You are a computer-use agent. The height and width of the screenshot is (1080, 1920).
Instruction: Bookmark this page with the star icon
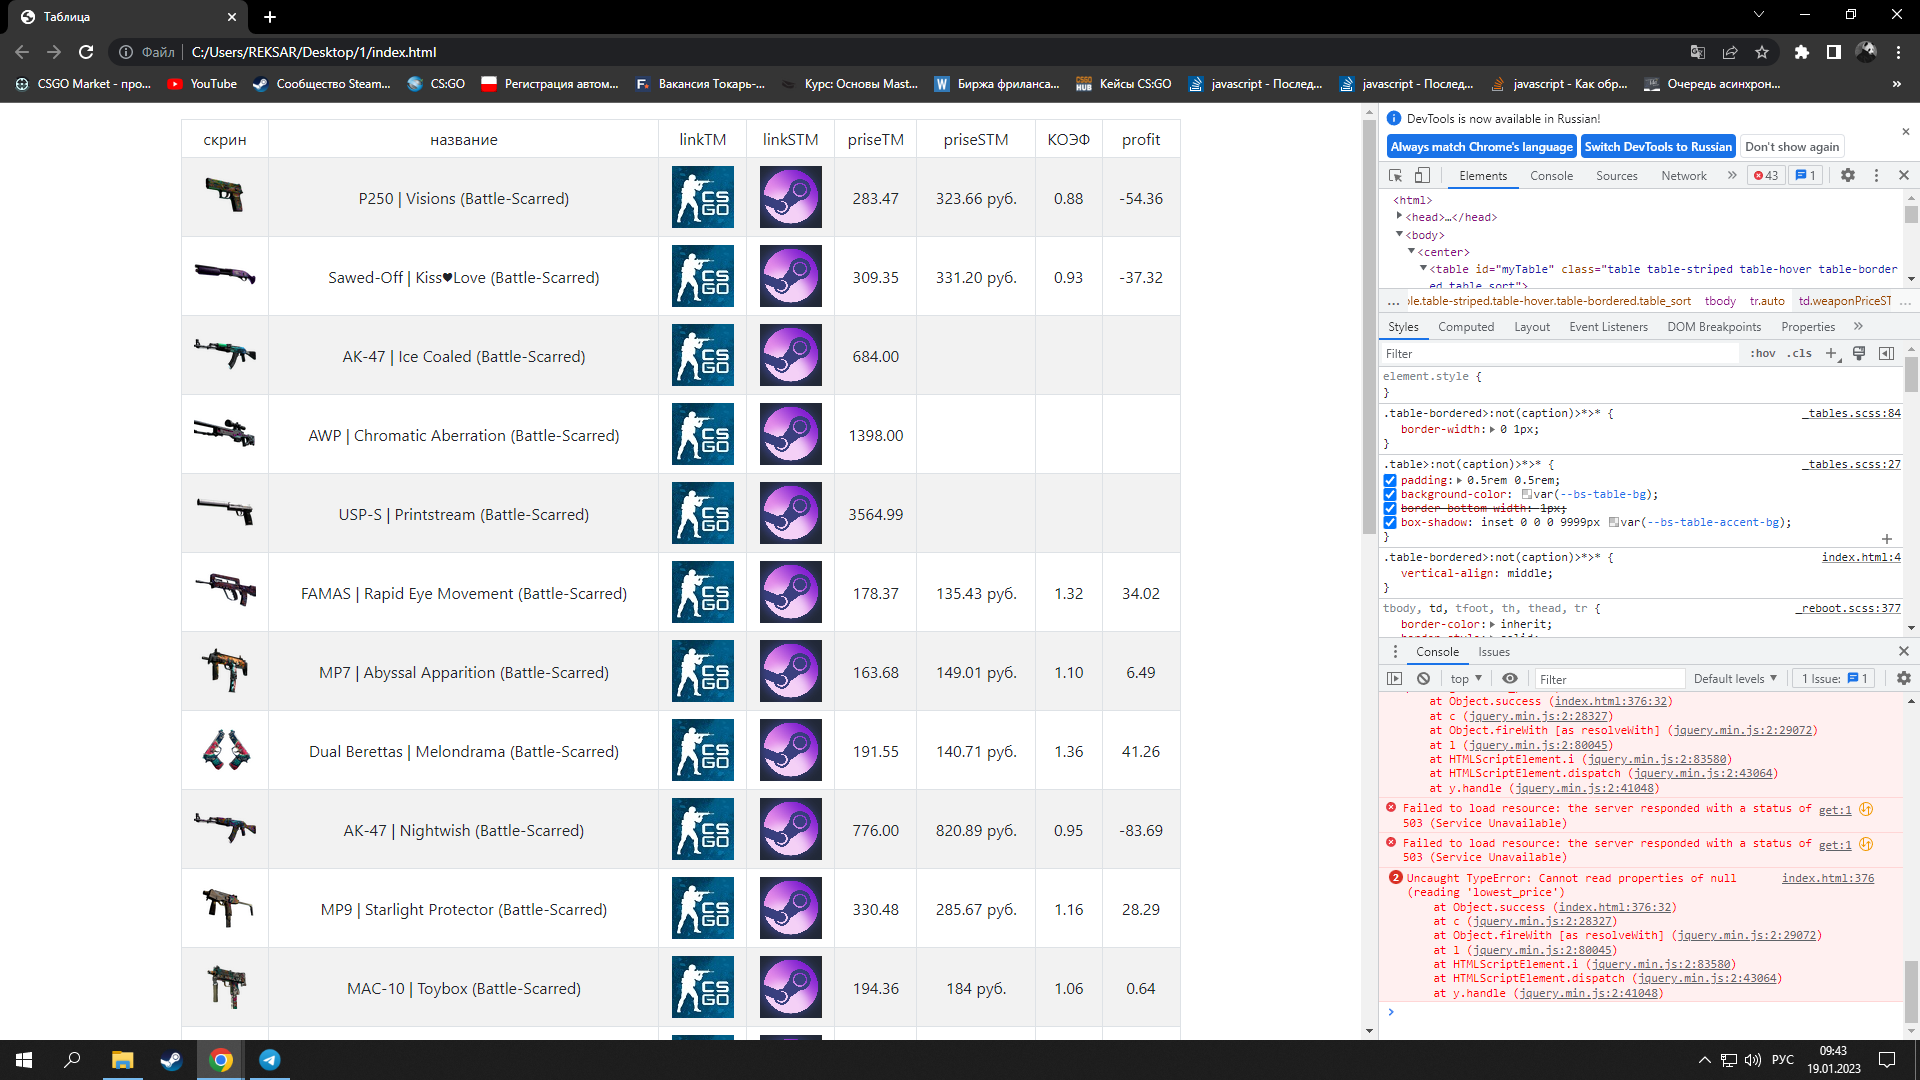(1762, 52)
